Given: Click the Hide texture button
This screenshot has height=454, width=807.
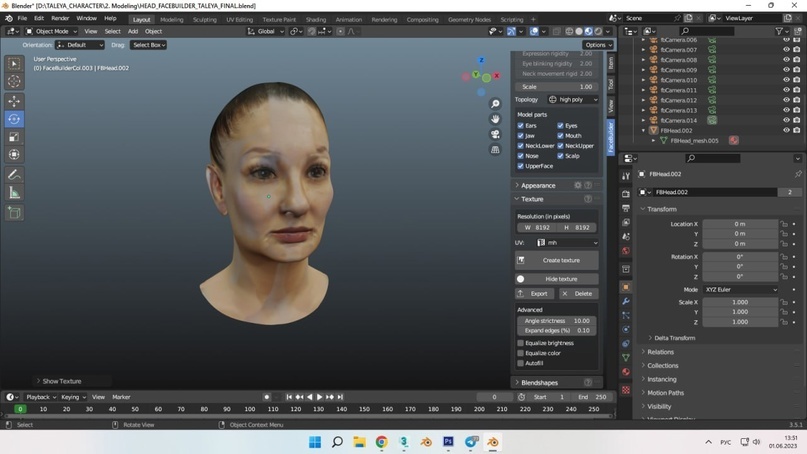Looking at the screenshot, I should pos(556,279).
